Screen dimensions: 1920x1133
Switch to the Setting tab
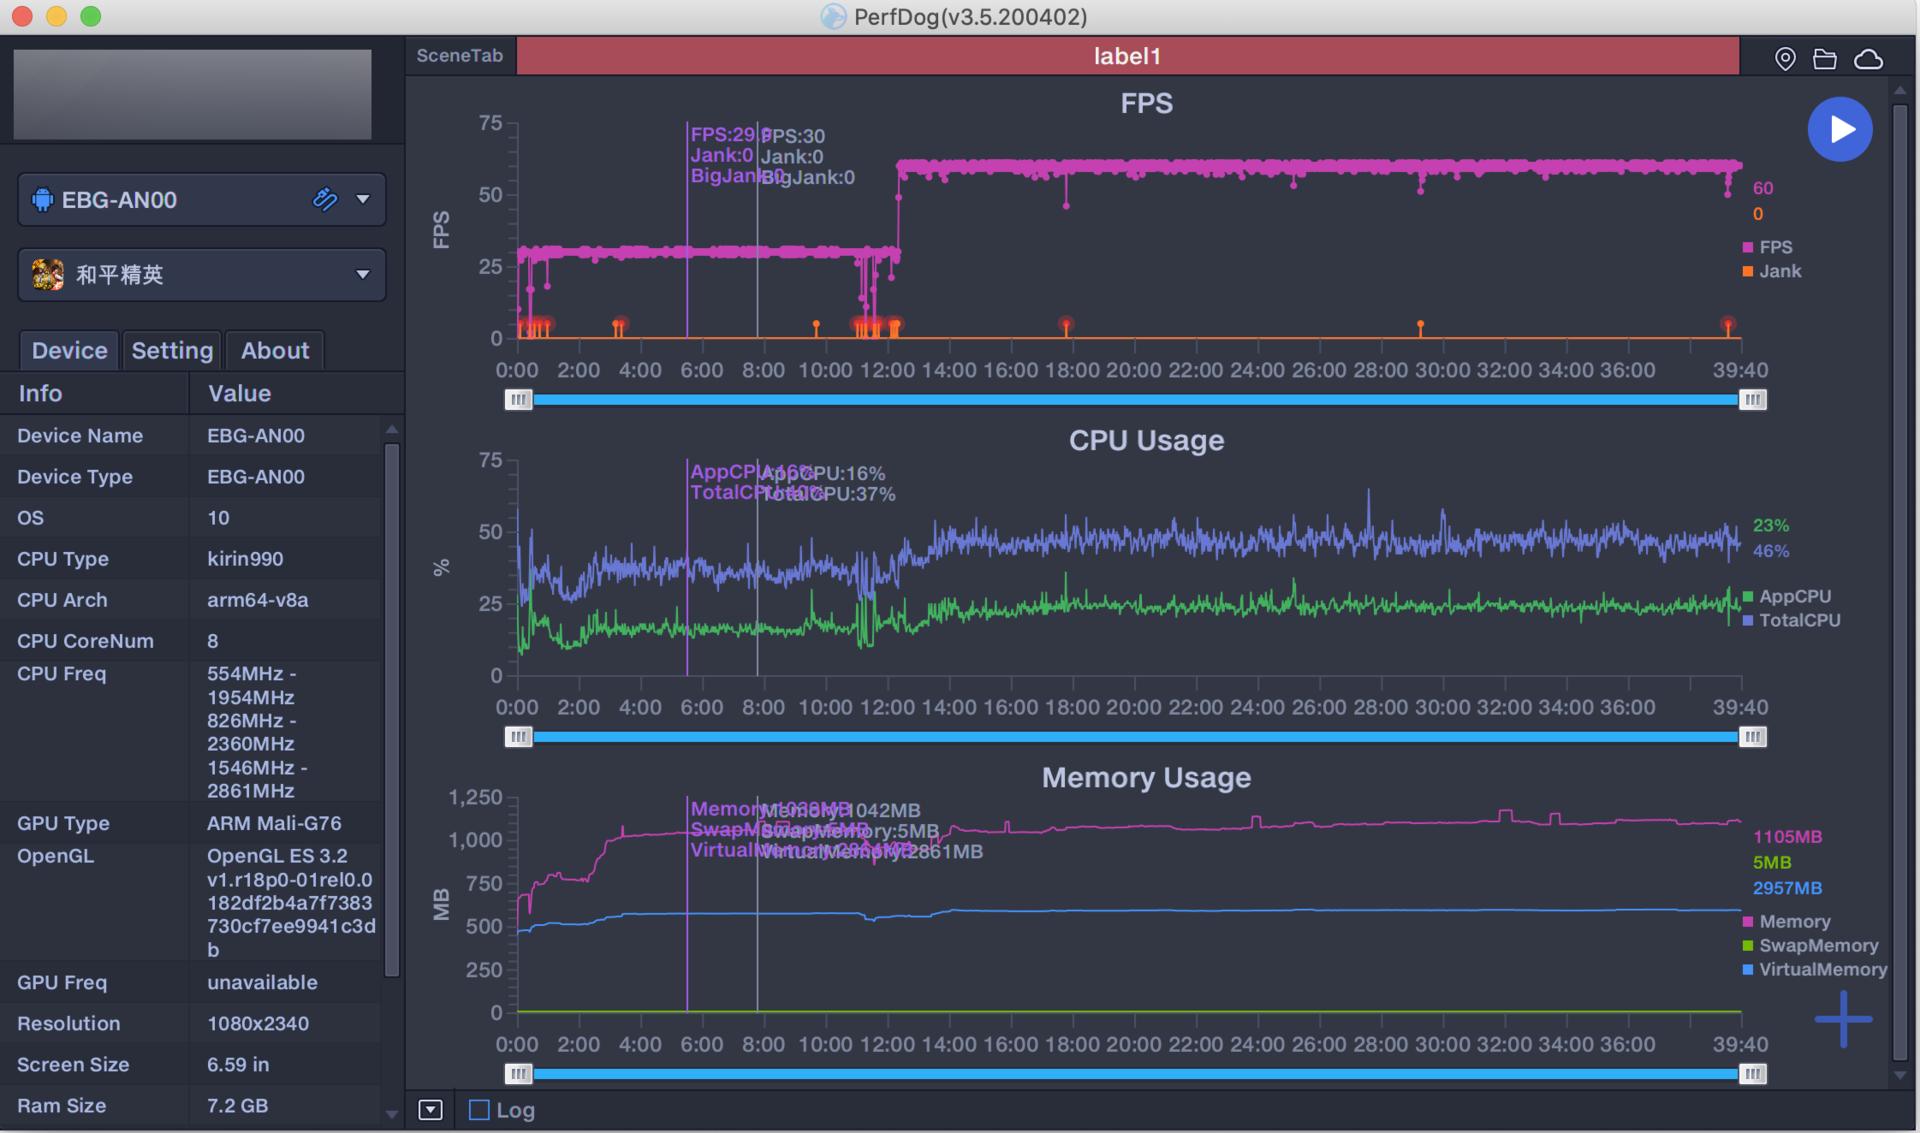[x=172, y=350]
